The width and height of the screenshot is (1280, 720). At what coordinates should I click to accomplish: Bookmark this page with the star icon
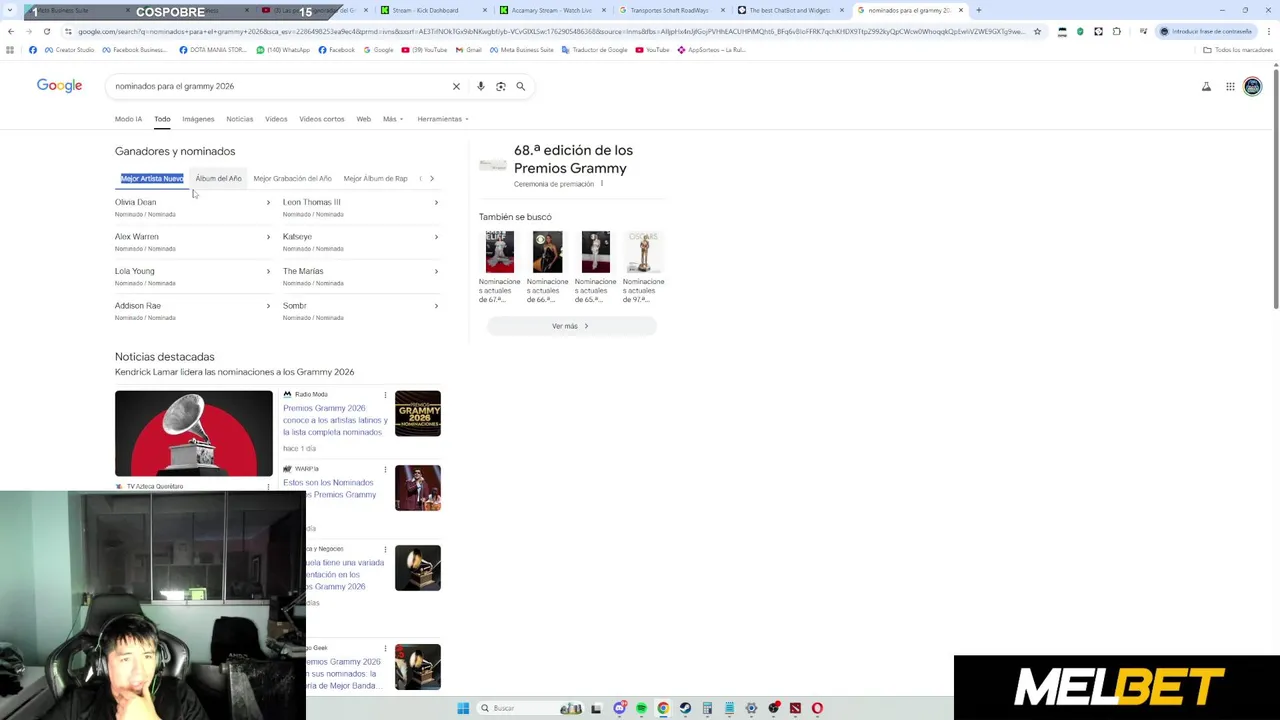(1037, 31)
